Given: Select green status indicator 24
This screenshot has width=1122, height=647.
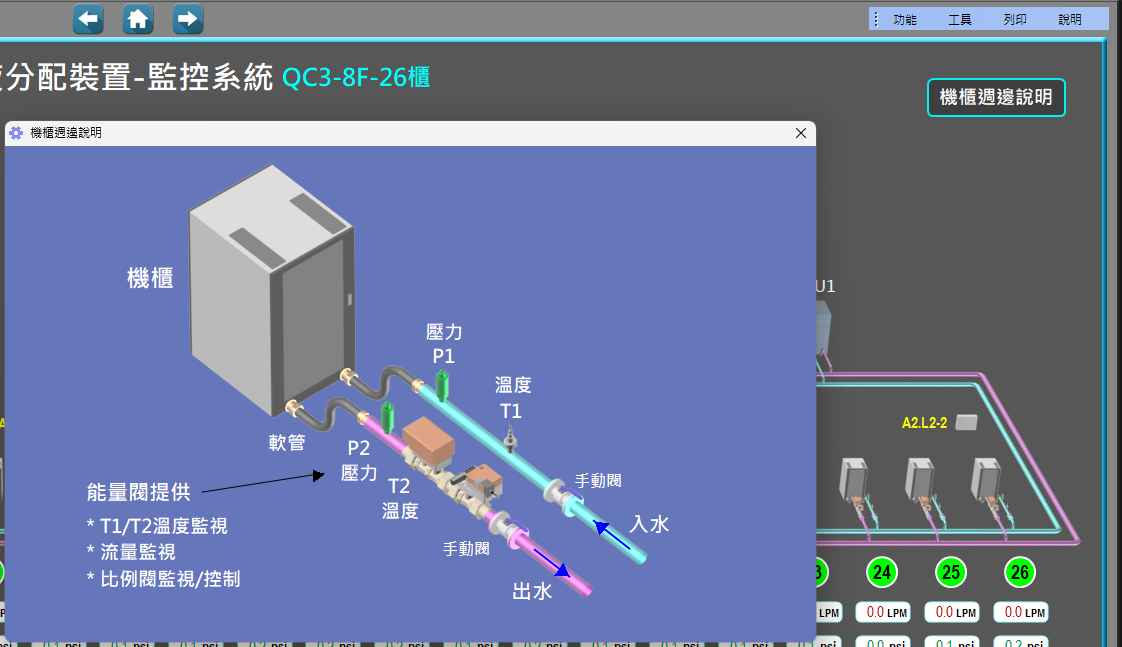Looking at the screenshot, I should click(x=881, y=572).
